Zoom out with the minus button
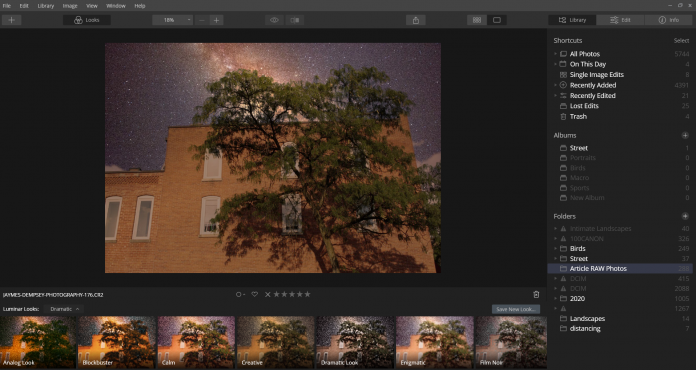Viewport: 696px width, 370px height. pyautogui.click(x=202, y=20)
